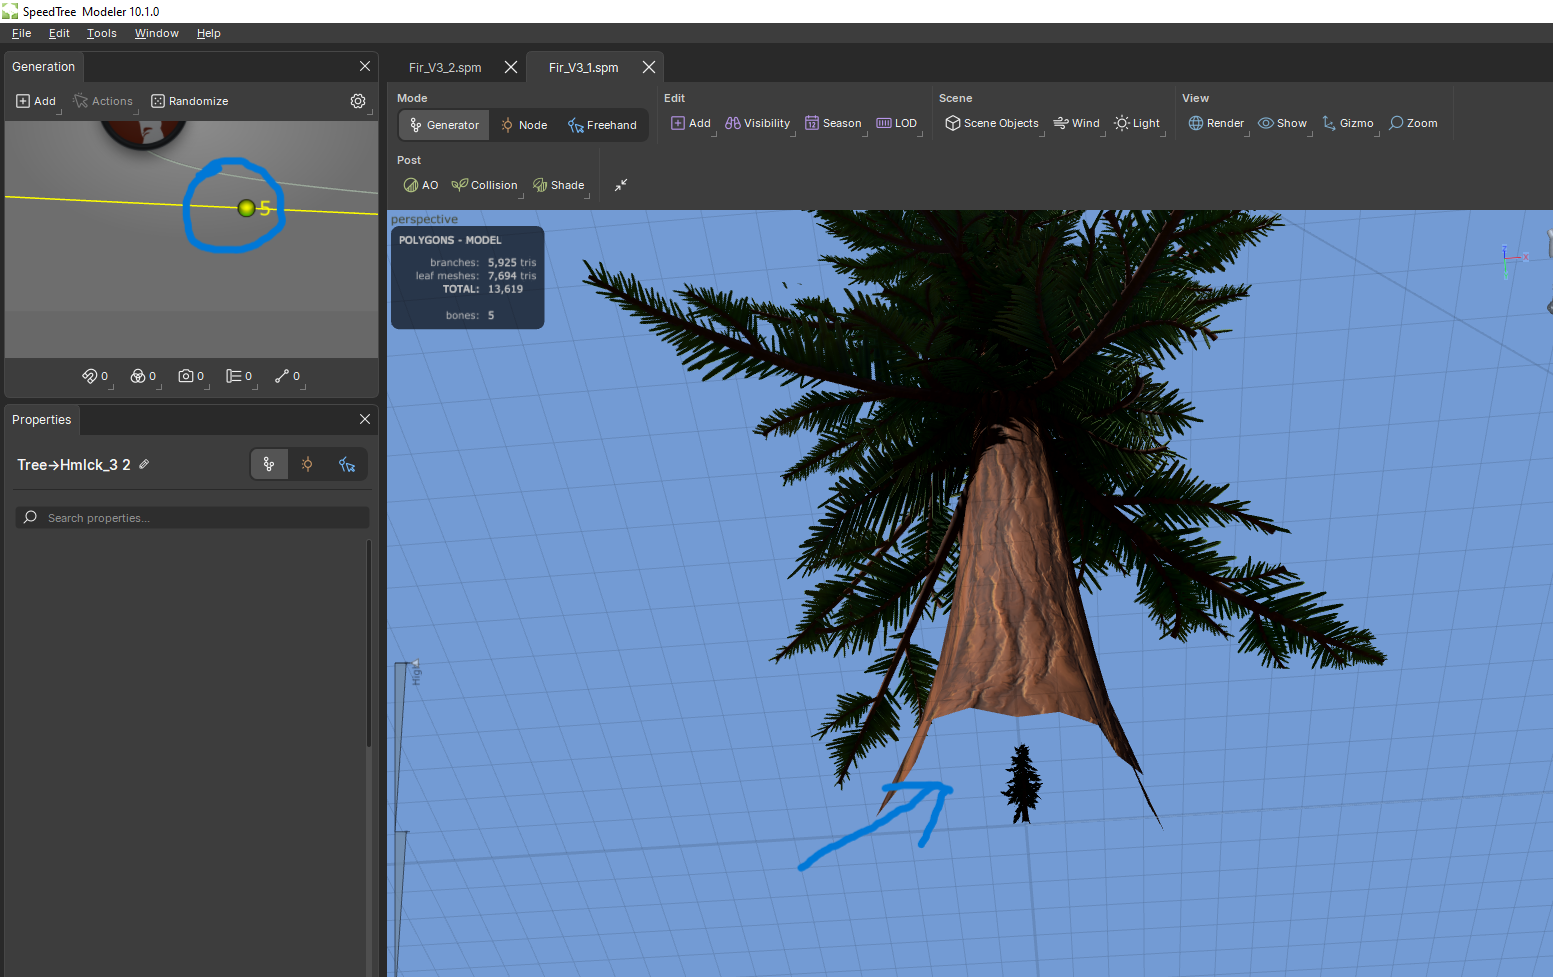The image size is (1553, 977).
Task: Click Add in the Generation panel
Action: [x=36, y=101]
